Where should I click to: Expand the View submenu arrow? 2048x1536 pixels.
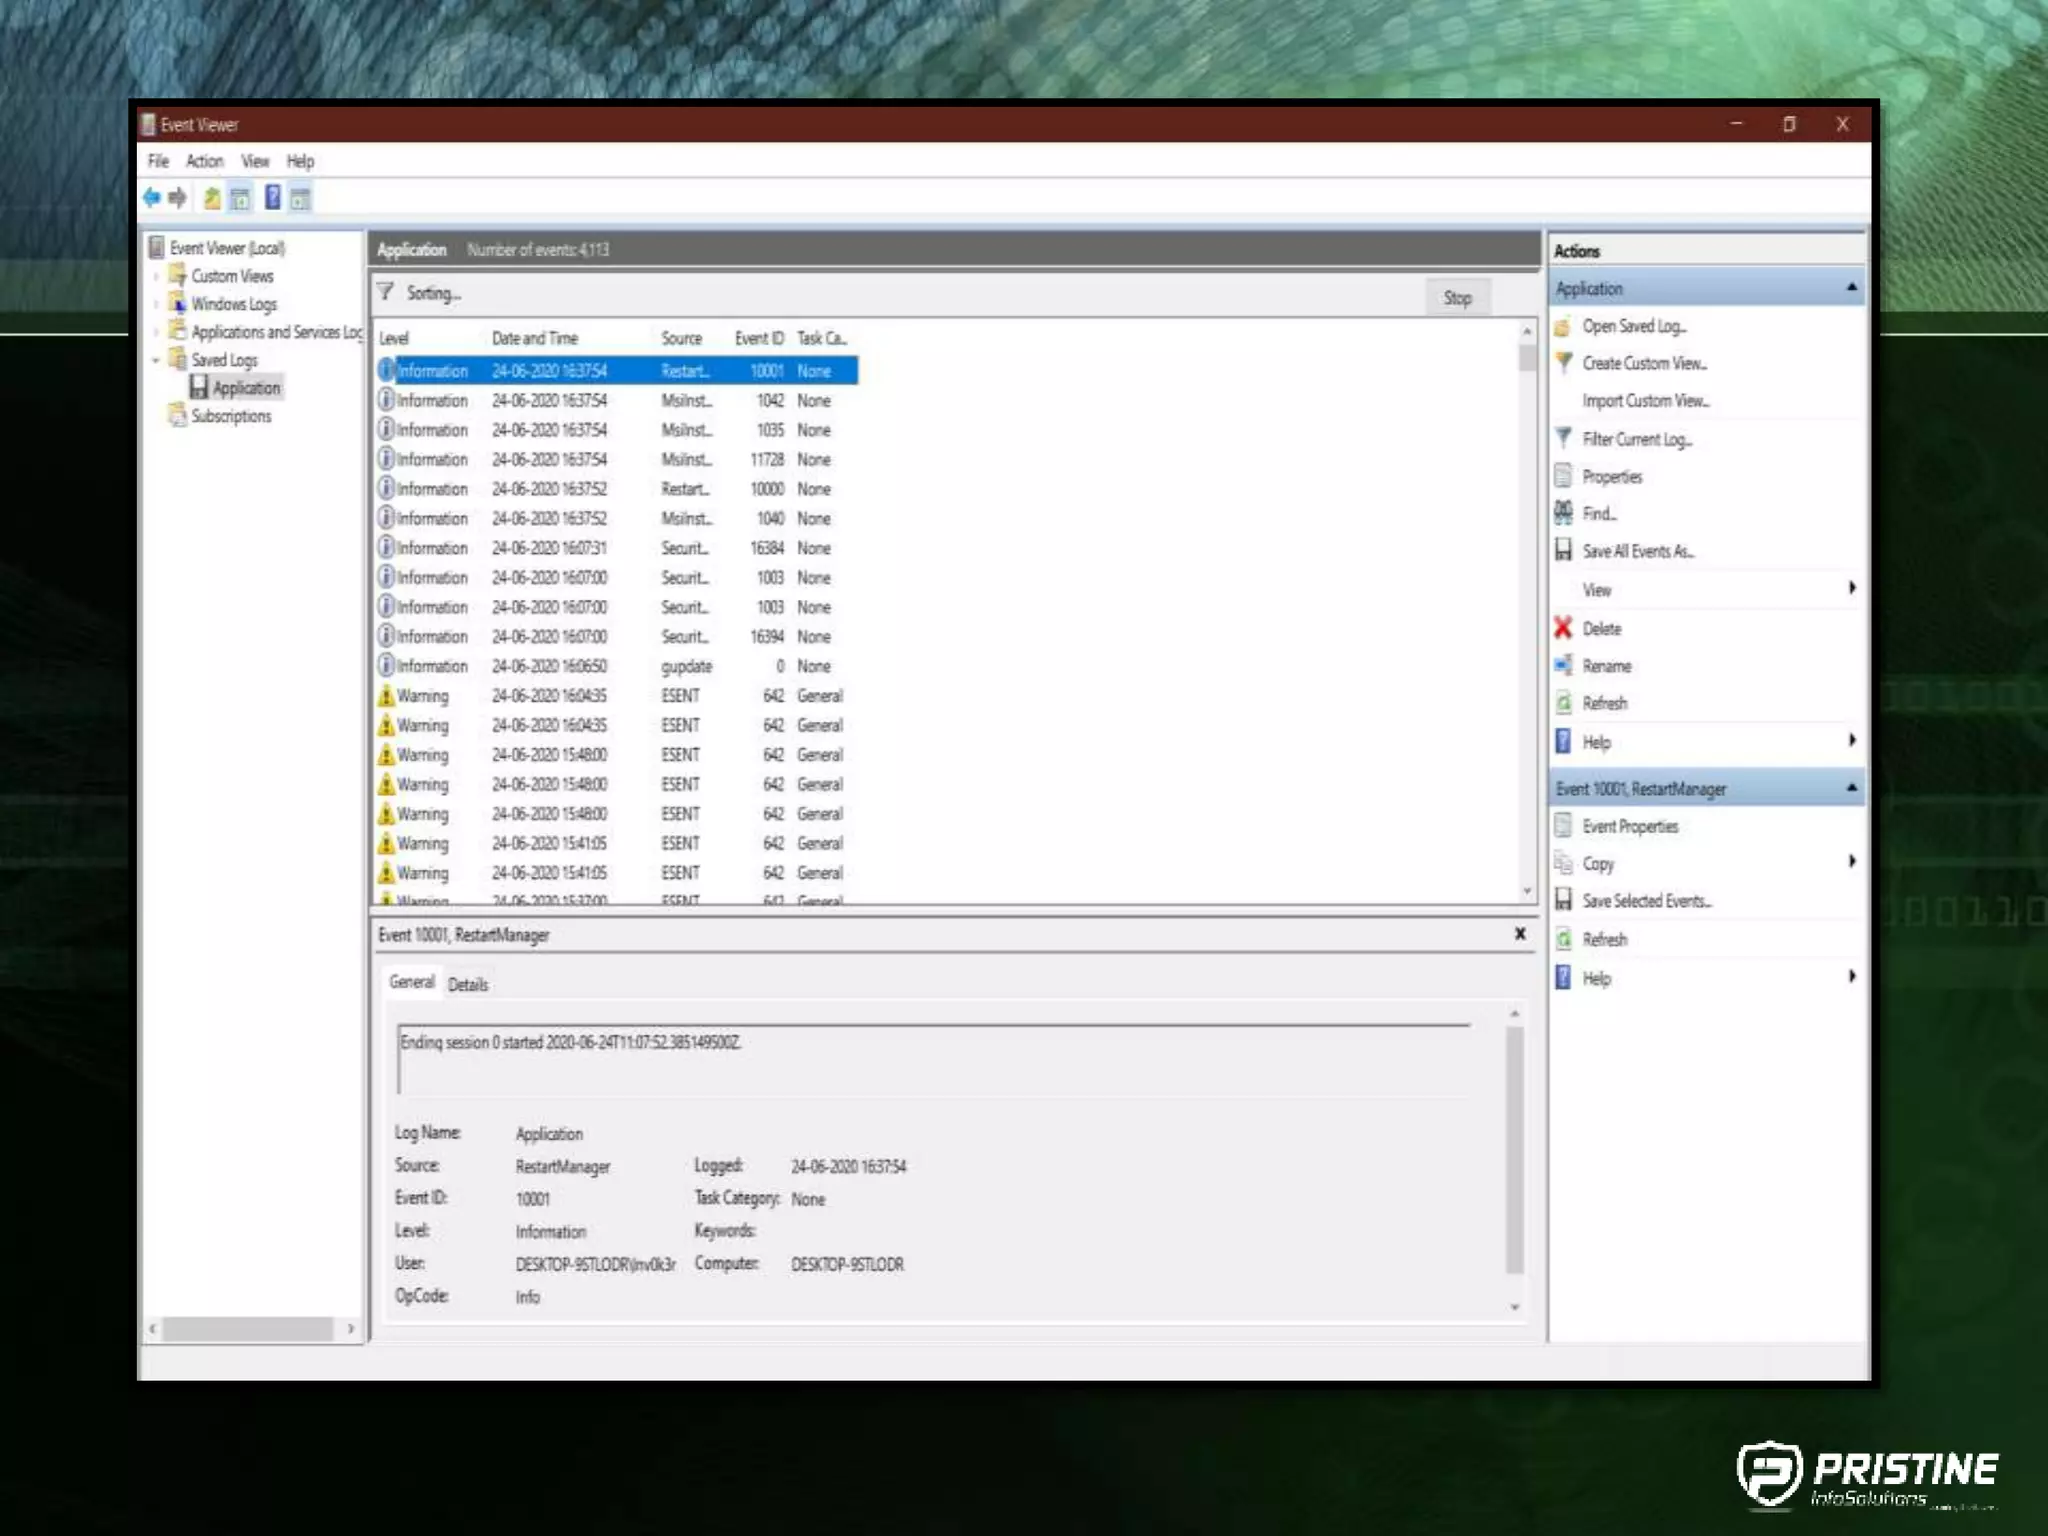(1851, 589)
